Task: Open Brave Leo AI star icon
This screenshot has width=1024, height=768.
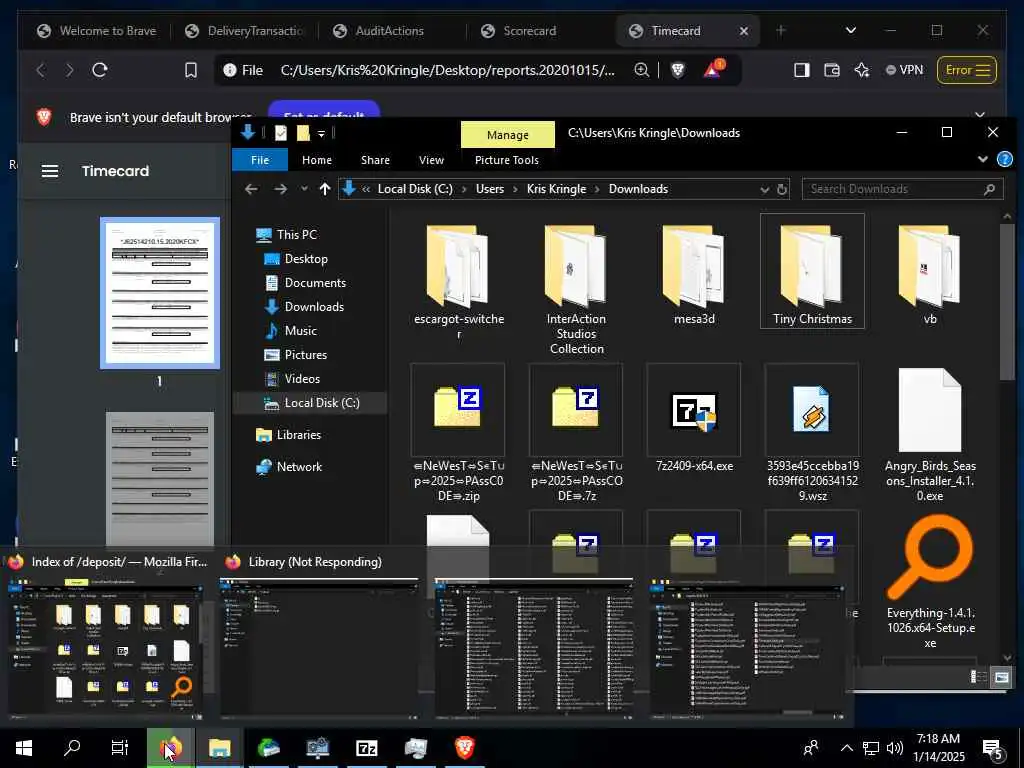Action: [x=862, y=70]
